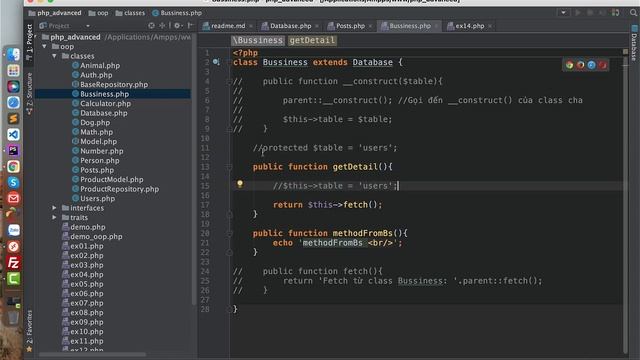Fold the methodFromBs function at line 20
The image size is (640, 360).
(x=229, y=233)
